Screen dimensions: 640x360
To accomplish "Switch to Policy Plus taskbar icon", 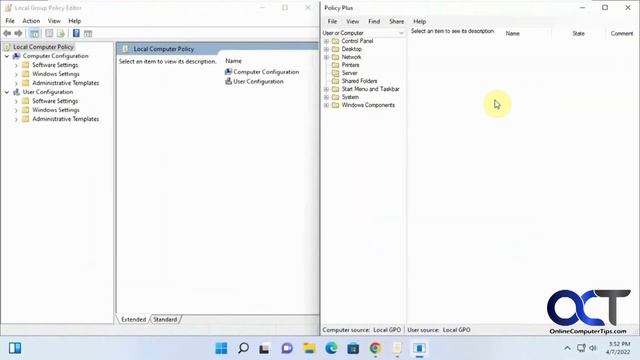I will point(419,348).
